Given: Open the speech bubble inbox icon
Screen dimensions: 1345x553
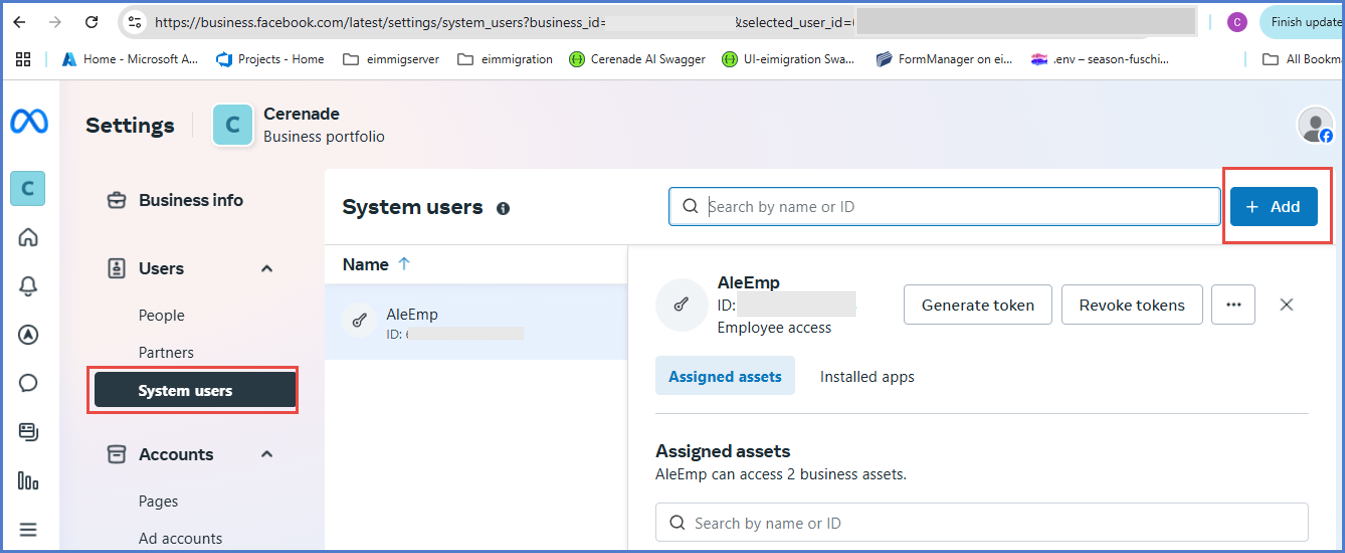Looking at the screenshot, I should (x=29, y=383).
